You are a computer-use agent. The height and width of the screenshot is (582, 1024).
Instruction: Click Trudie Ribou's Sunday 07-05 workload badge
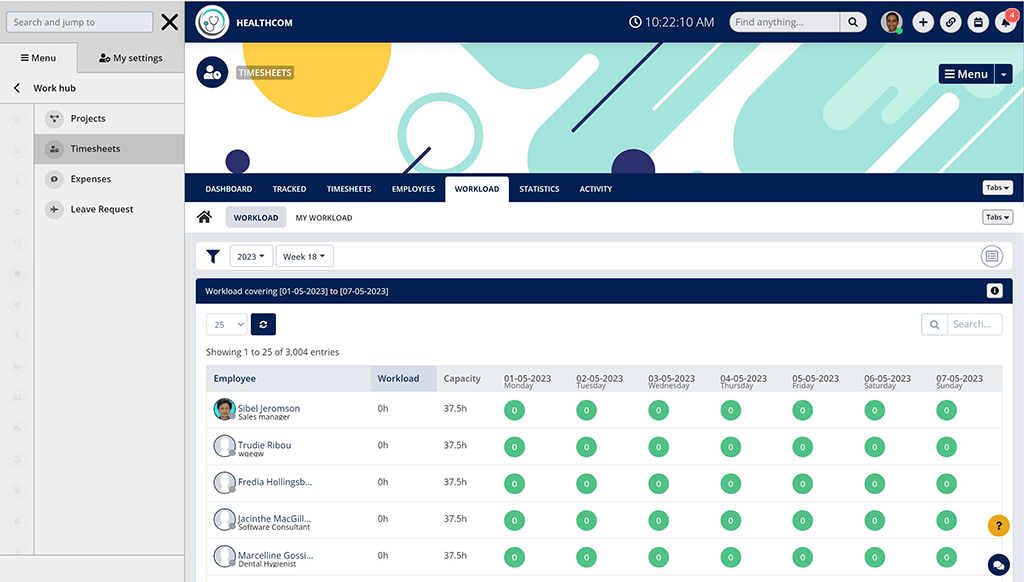point(946,447)
